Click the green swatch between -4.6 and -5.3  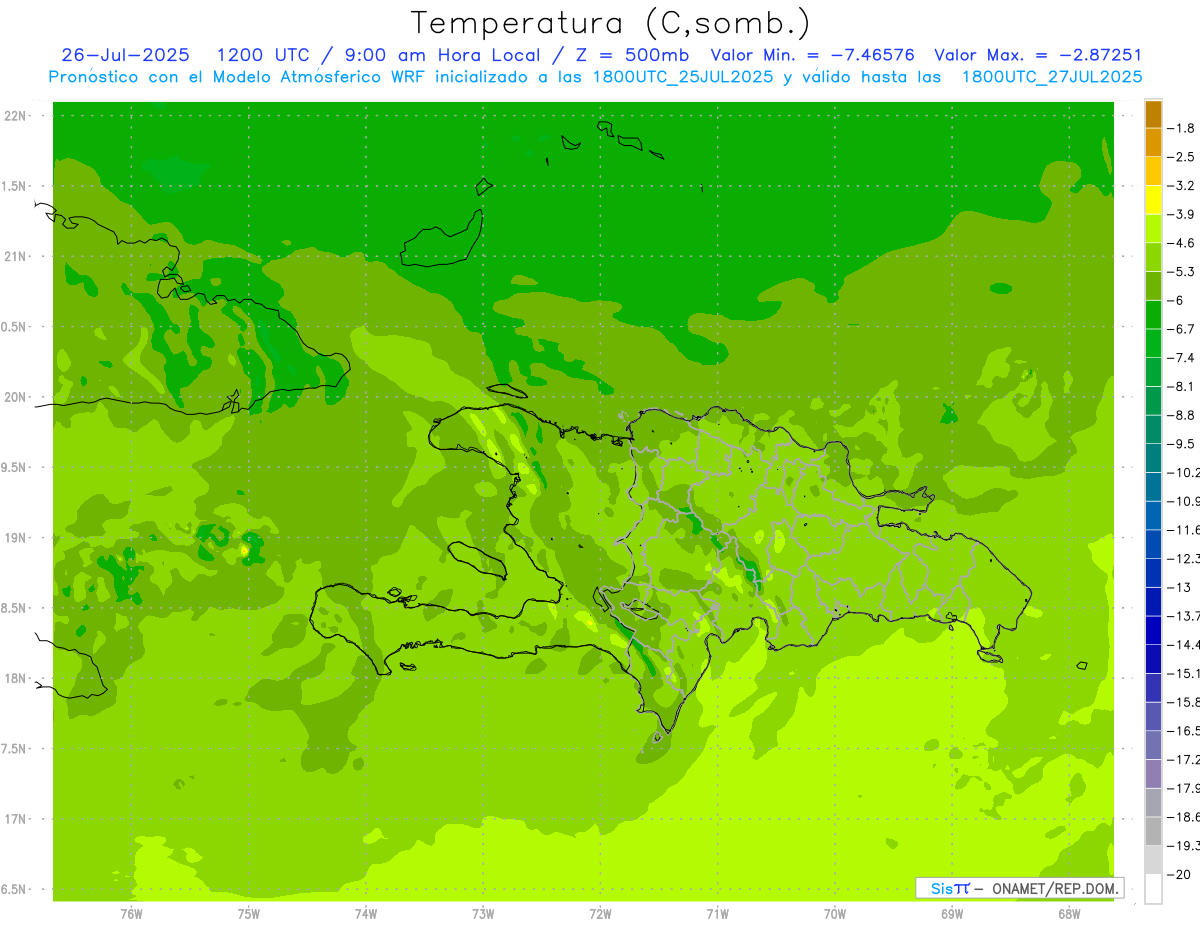click(1153, 257)
